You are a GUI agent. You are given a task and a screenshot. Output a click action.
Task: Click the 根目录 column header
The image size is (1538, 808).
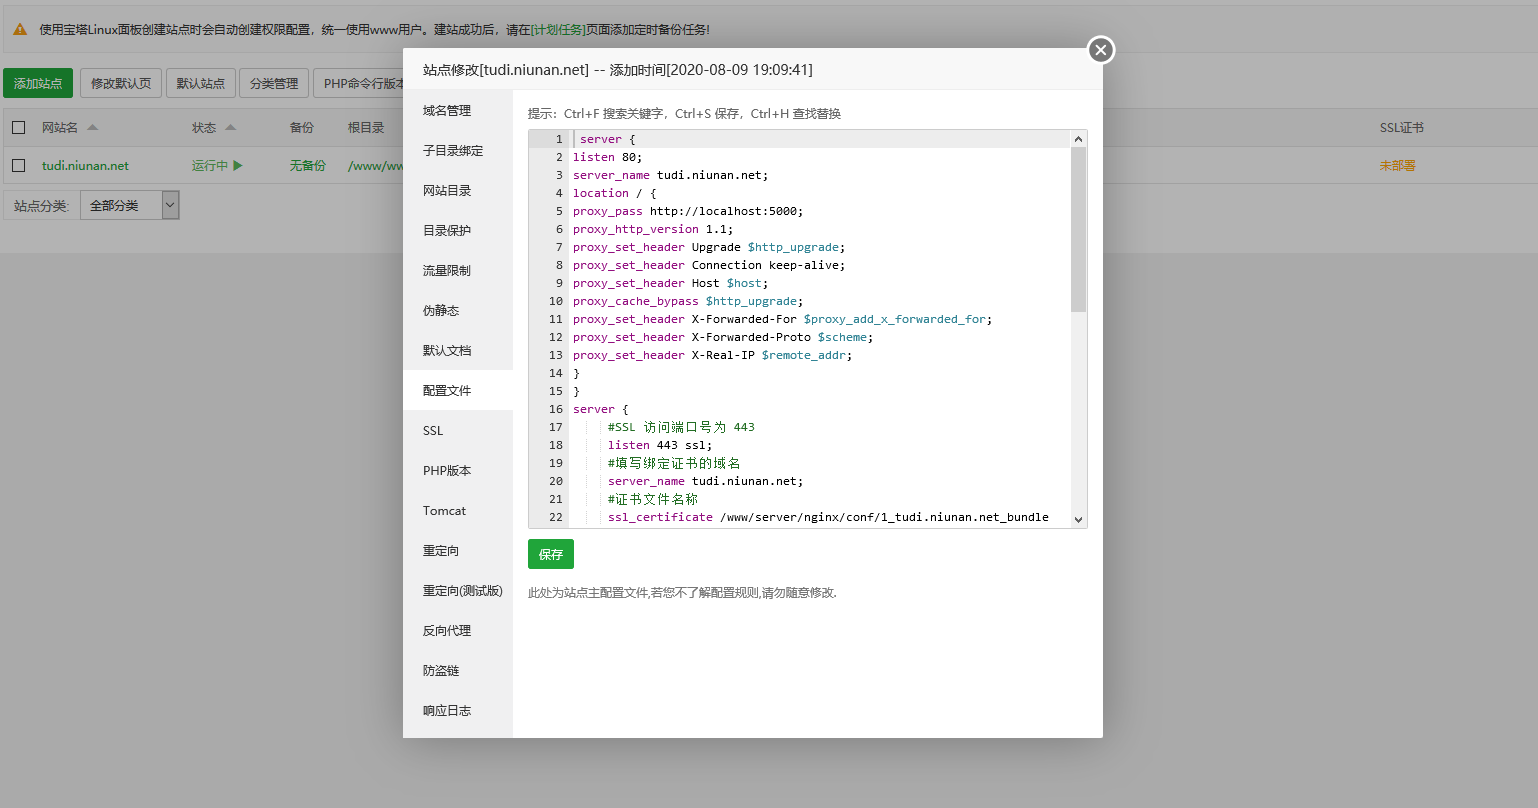point(366,128)
